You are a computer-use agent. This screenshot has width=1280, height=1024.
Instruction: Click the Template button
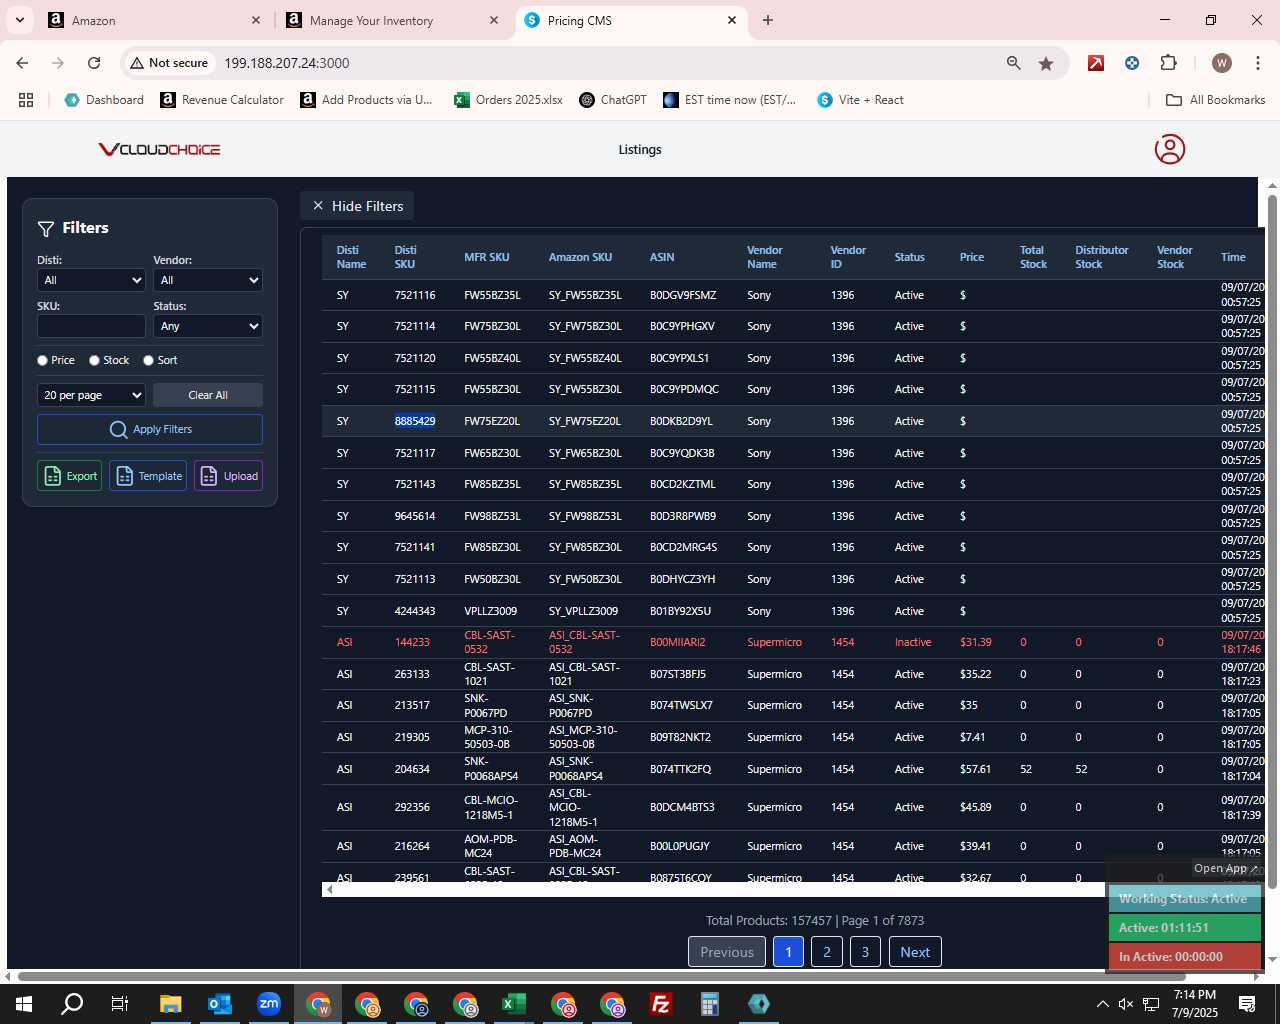148,476
